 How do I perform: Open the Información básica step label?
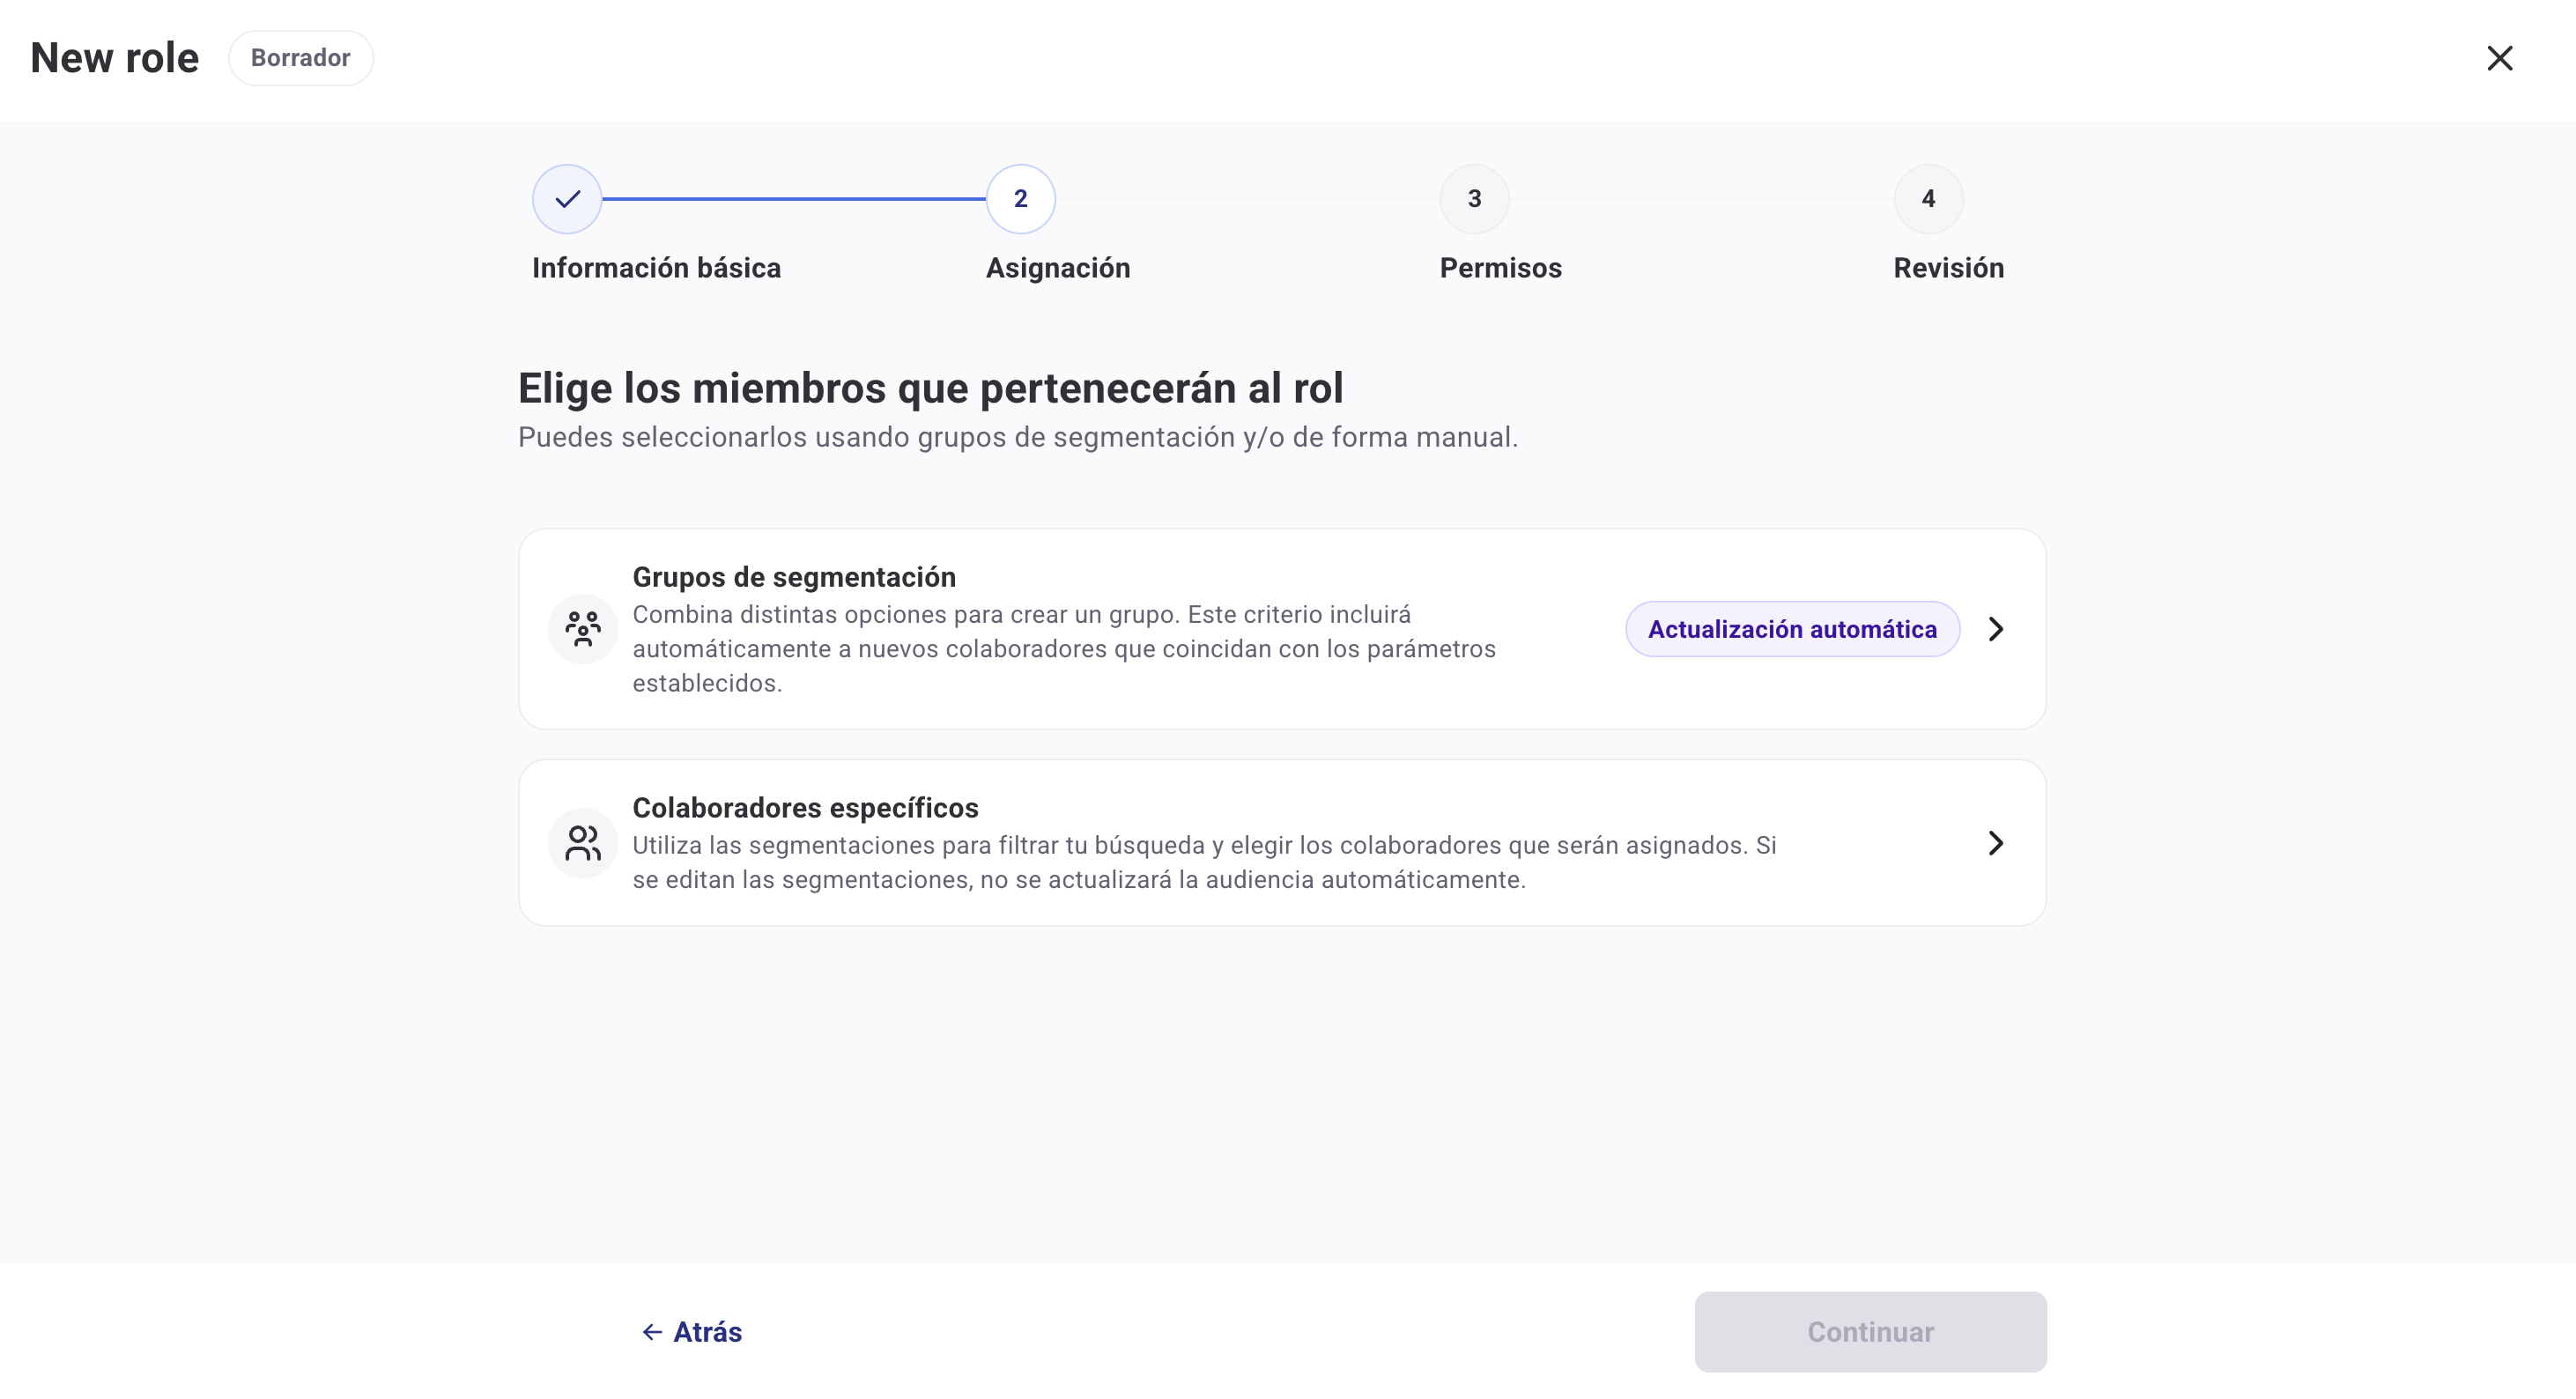656,268
